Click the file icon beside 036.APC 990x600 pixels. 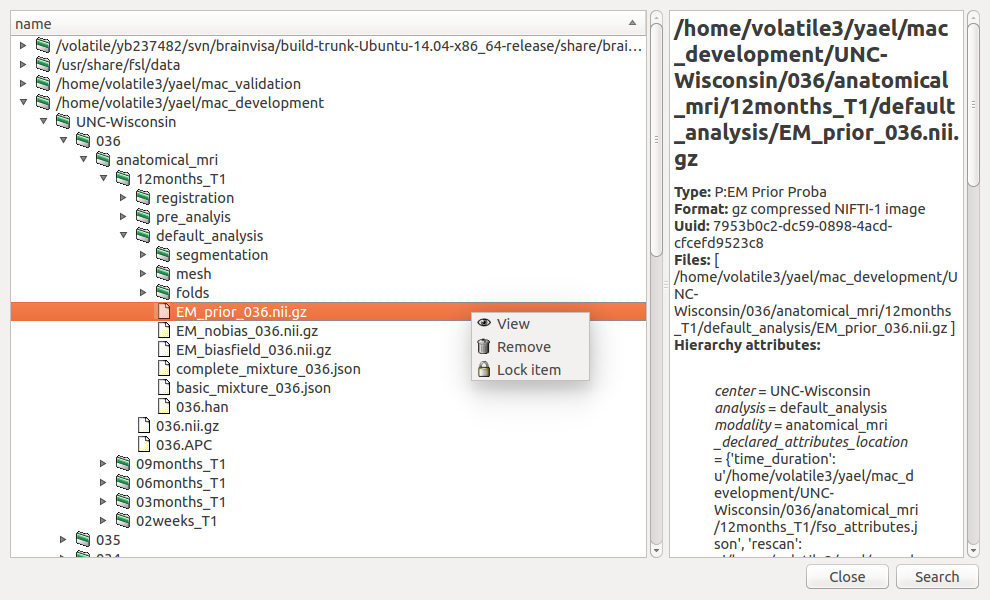coord(143,445)
